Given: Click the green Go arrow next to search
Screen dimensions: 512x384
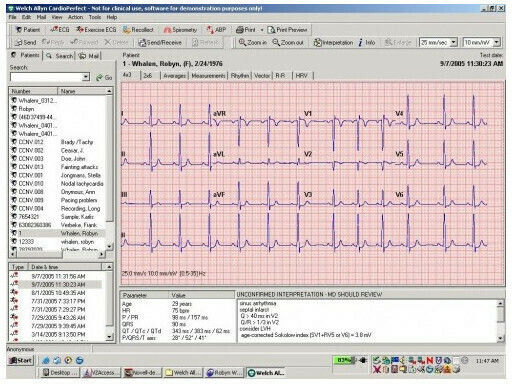Looking at the screenshot, I should 104,78.
